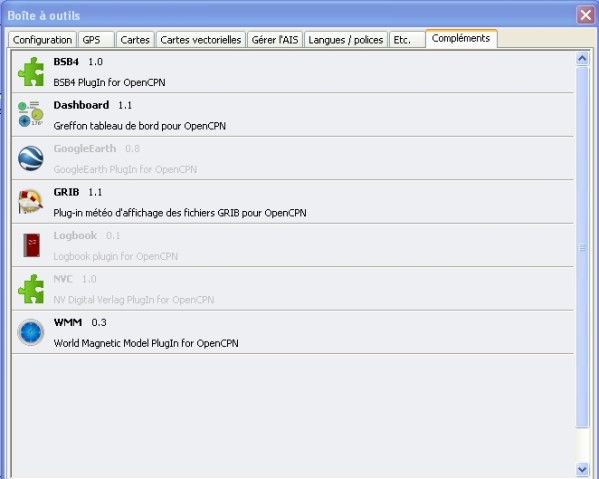The image size is (599, 479).
Task: Click 'BSB4 PlugIn for OpenCPN' description
Action: (109, 83)
